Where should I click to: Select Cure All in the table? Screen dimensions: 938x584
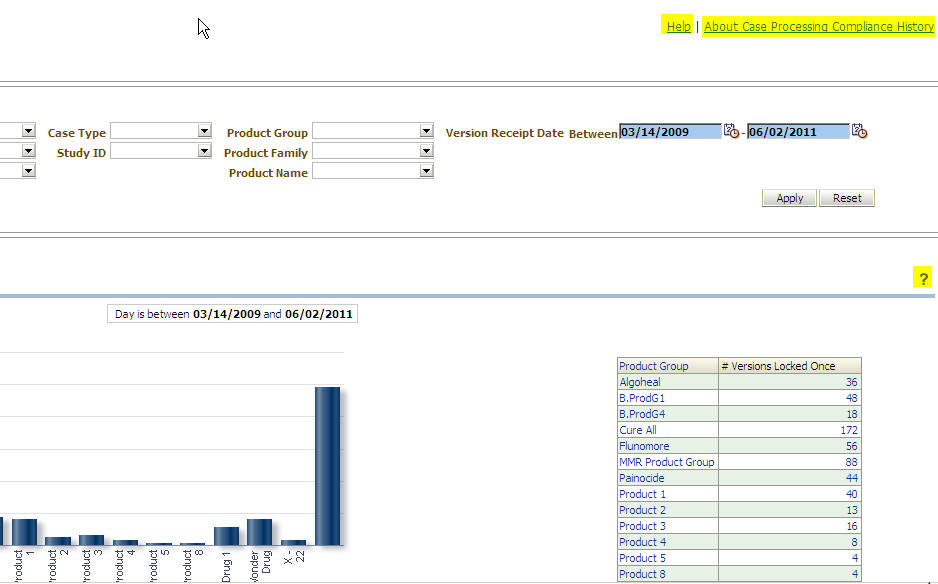click(638, 430)
